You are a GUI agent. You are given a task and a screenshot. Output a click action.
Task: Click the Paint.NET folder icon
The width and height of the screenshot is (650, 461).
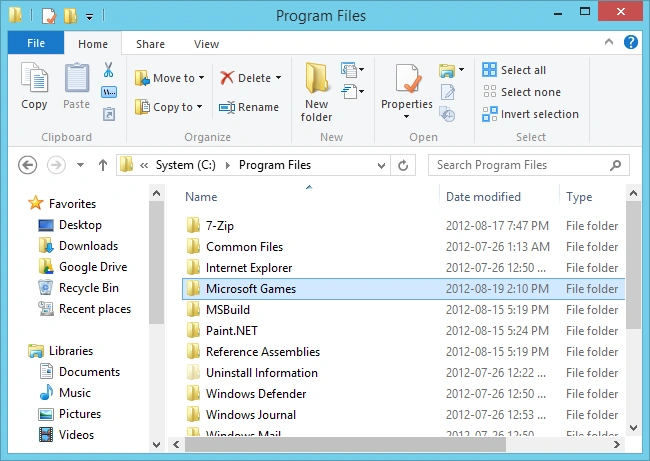point(193,330)
